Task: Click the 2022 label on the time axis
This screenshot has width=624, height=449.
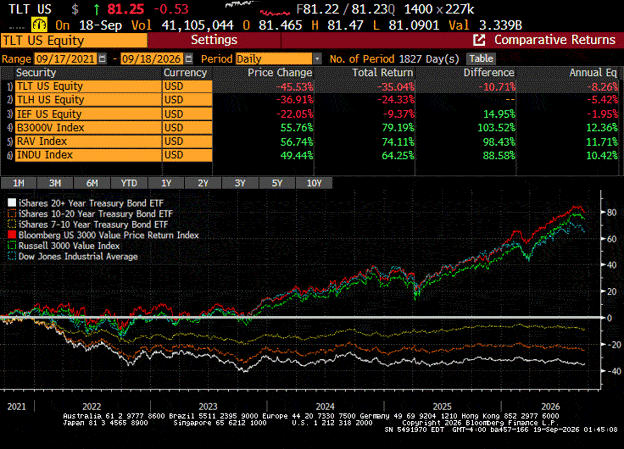Action: tap(92, 406)
